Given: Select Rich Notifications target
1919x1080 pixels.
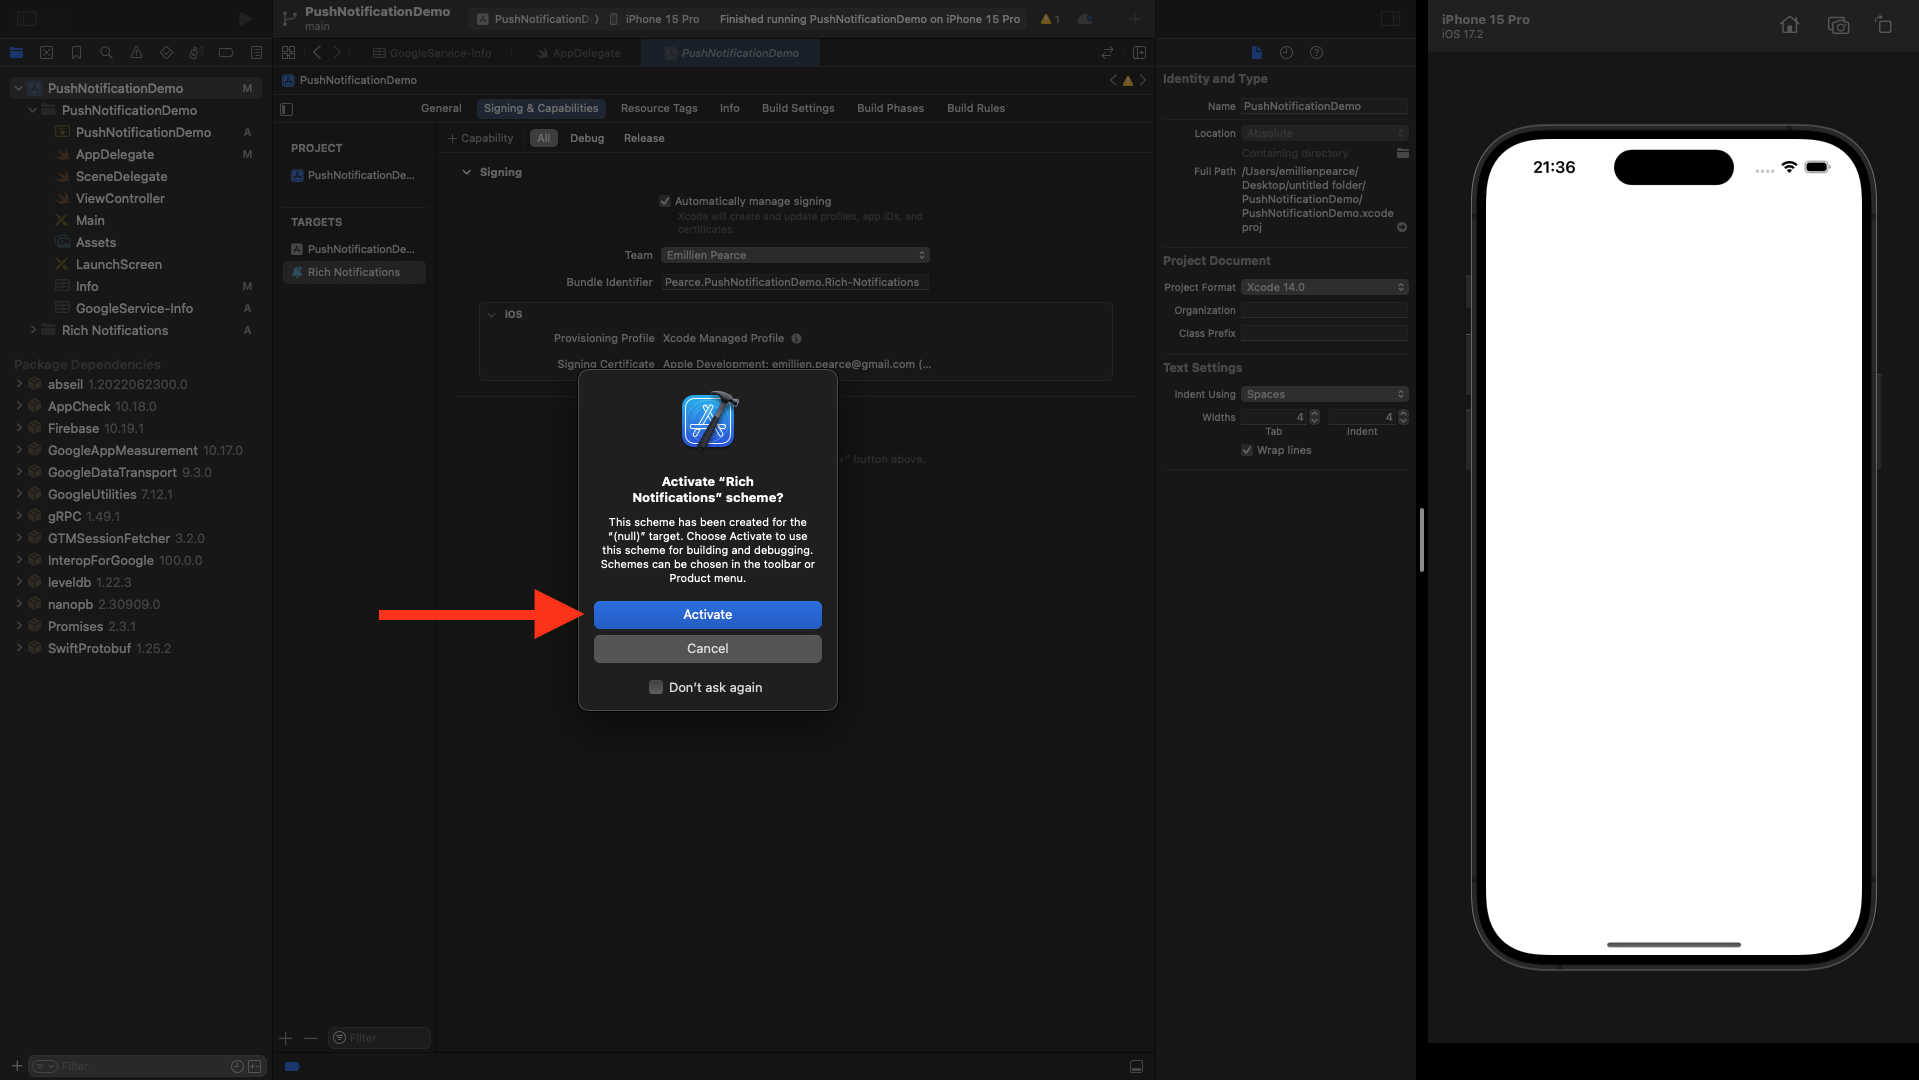Looking at the screenshot, I should [x=354, y=272].
